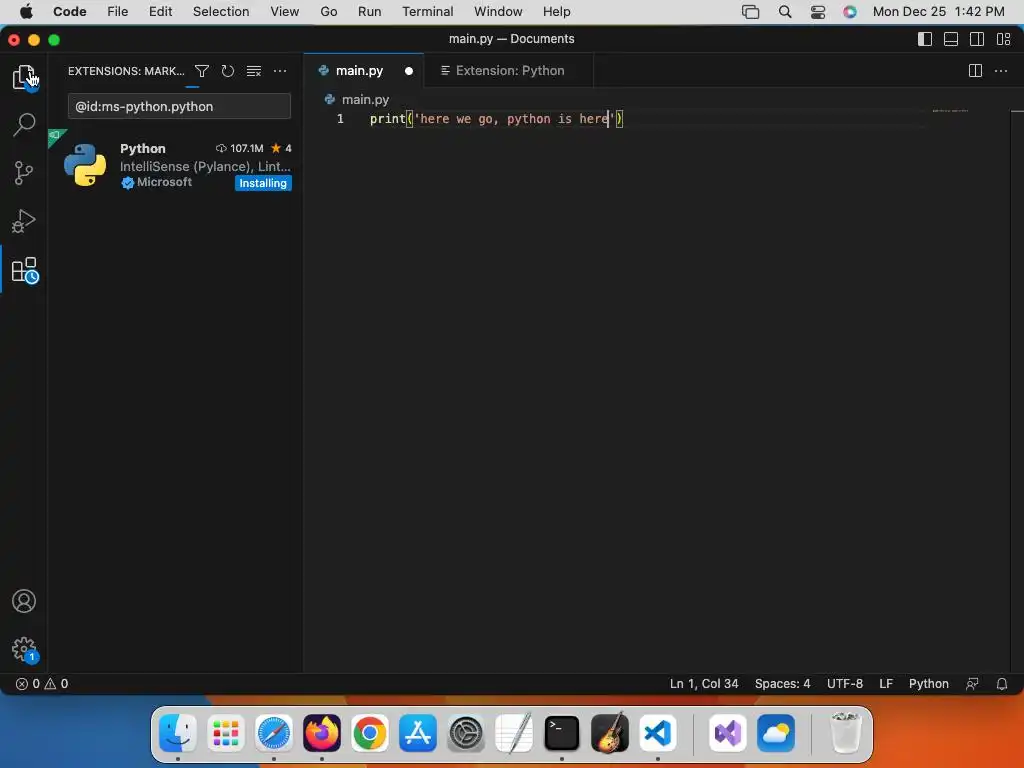This screenshot has height=768, width=1024.
Task: Change indentation via Spaces: 4
Action: click(782, 684)
